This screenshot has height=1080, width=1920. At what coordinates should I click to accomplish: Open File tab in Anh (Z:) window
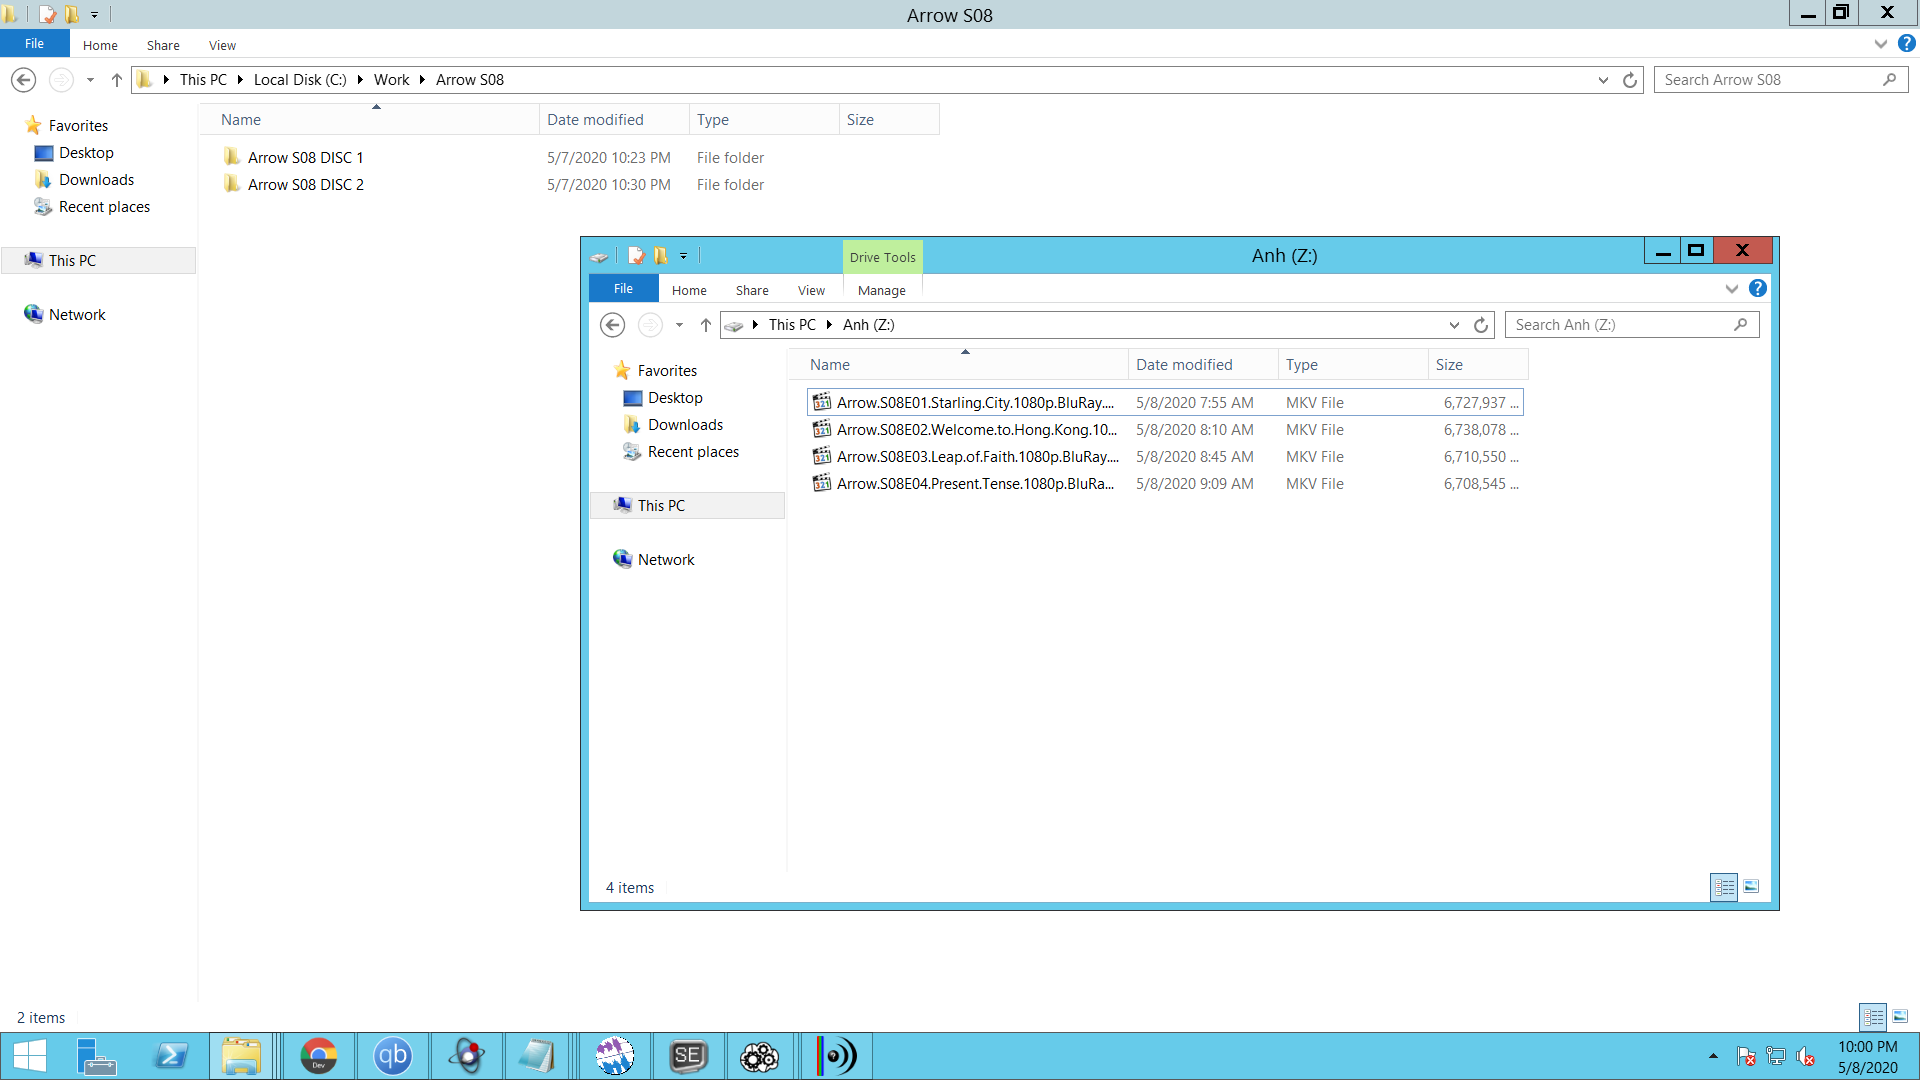coord(623,289)
